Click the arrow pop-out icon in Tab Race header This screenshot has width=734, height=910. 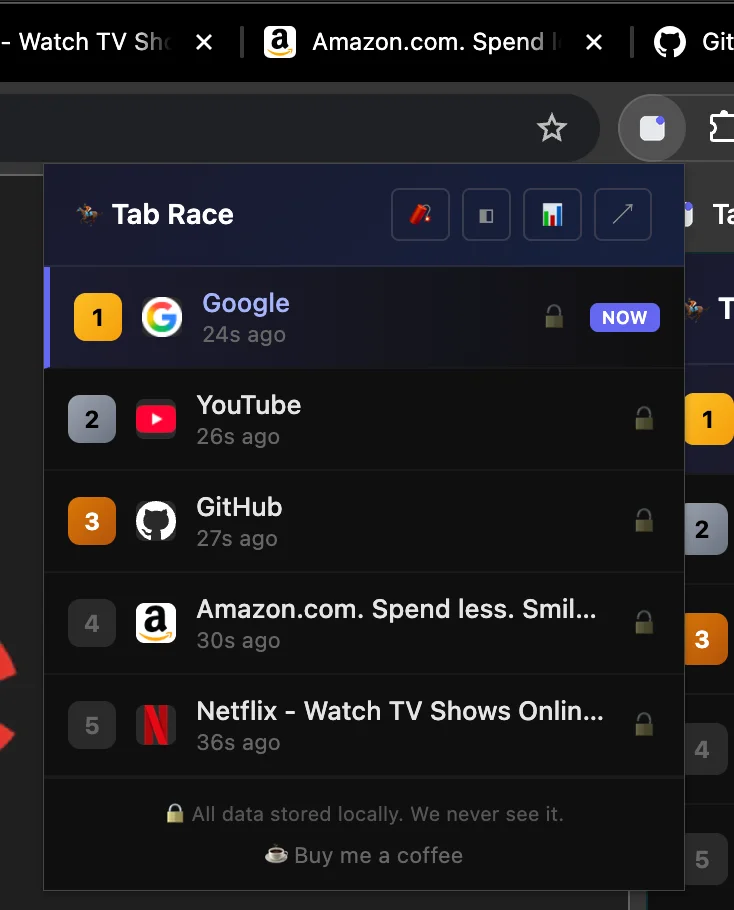pyautogui.click(x=623, y=214)
